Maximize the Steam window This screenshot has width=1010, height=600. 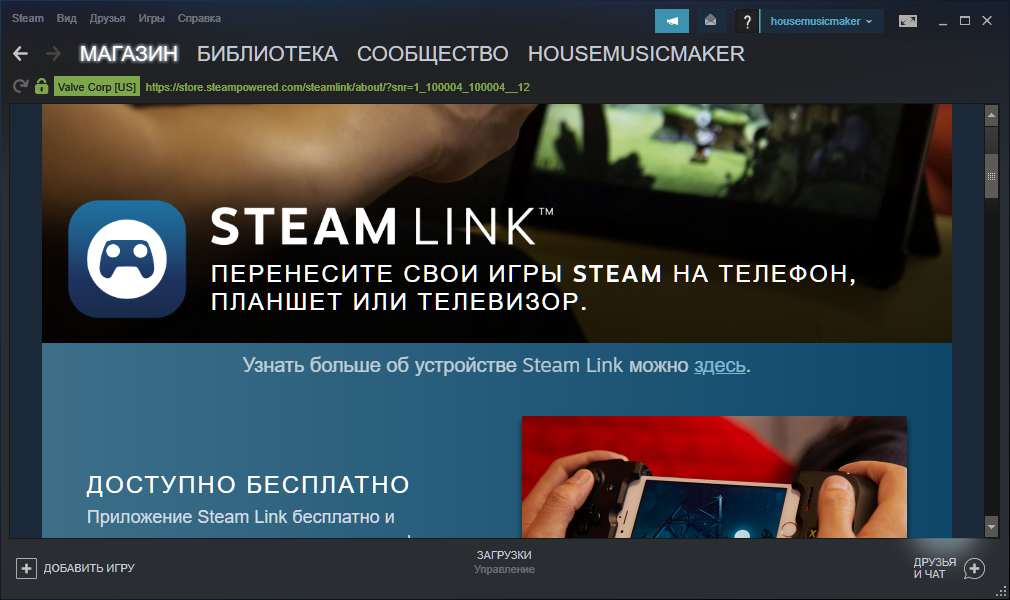click(x=965, y=21)
